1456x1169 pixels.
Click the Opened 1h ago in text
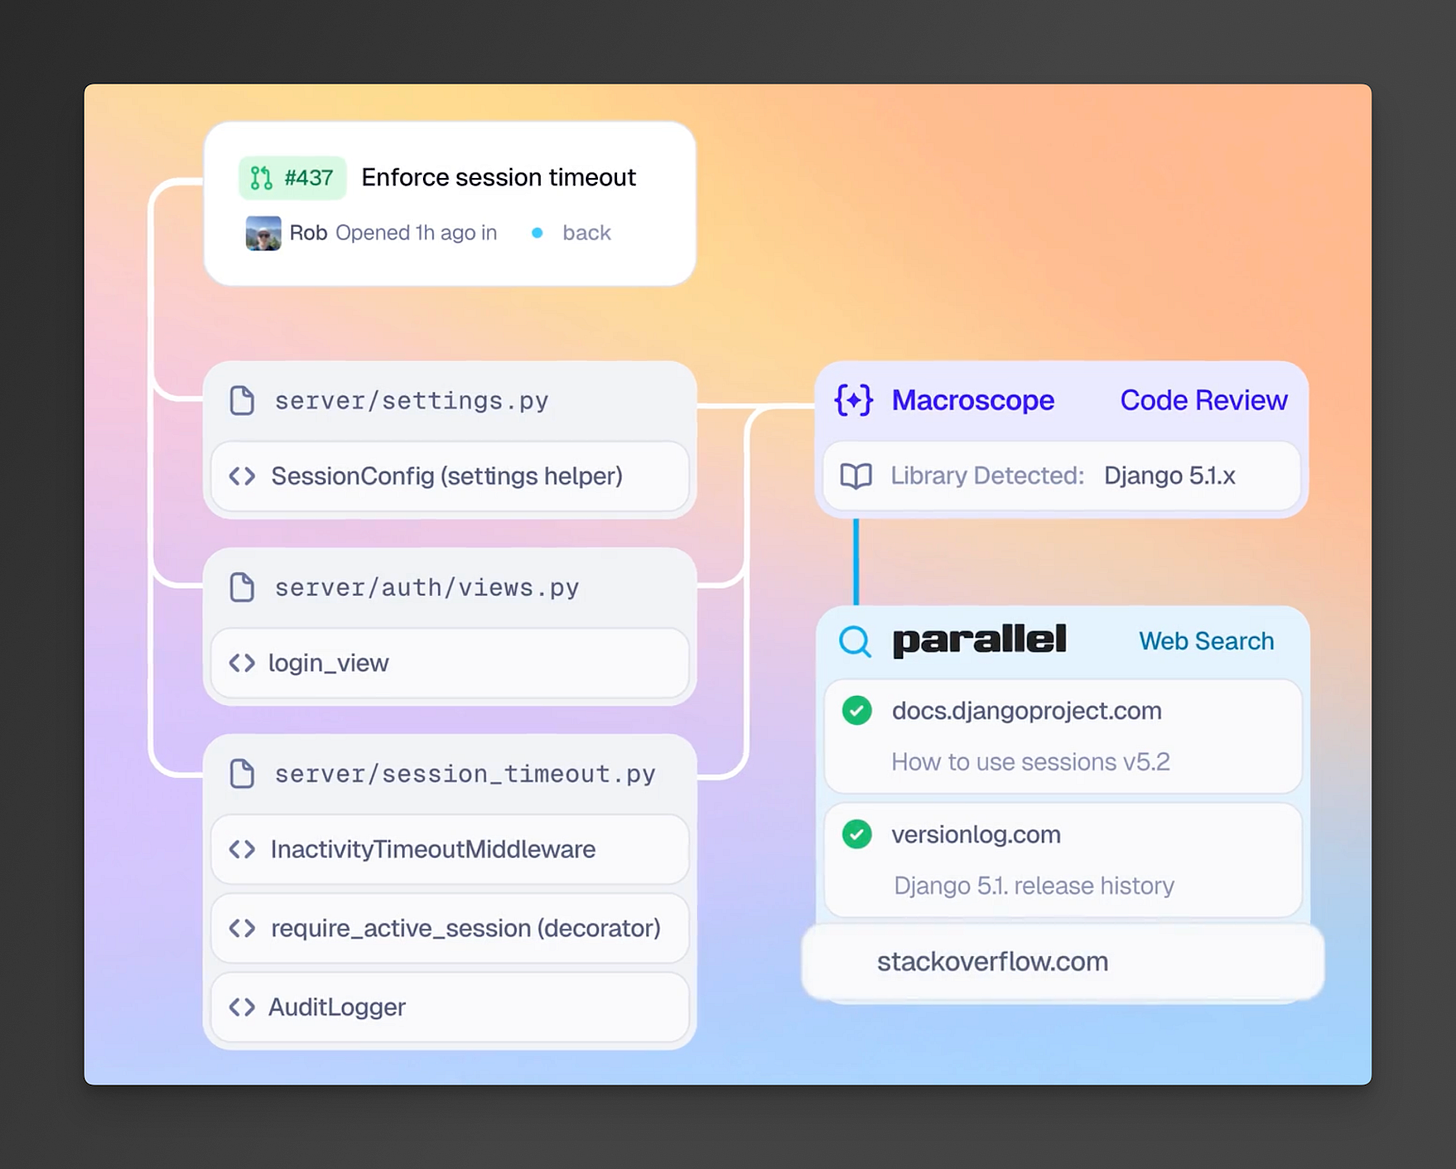[416, 233]
